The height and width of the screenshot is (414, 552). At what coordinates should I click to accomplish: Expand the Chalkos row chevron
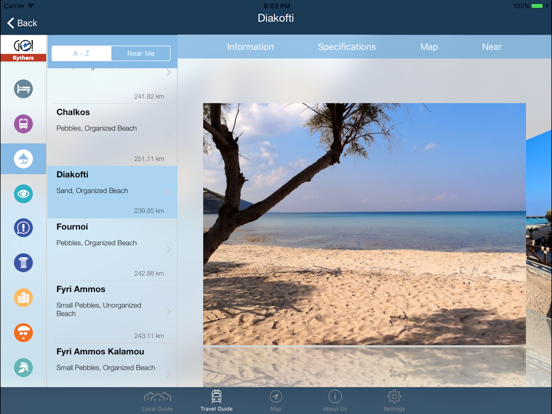169,135
